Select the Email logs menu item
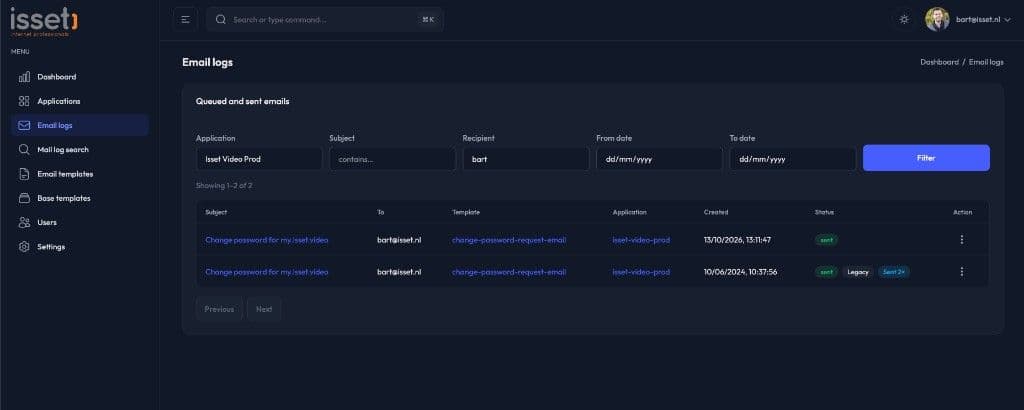Image resolution: width=1024 pixels, height=410 pixels. pos(80,125)
